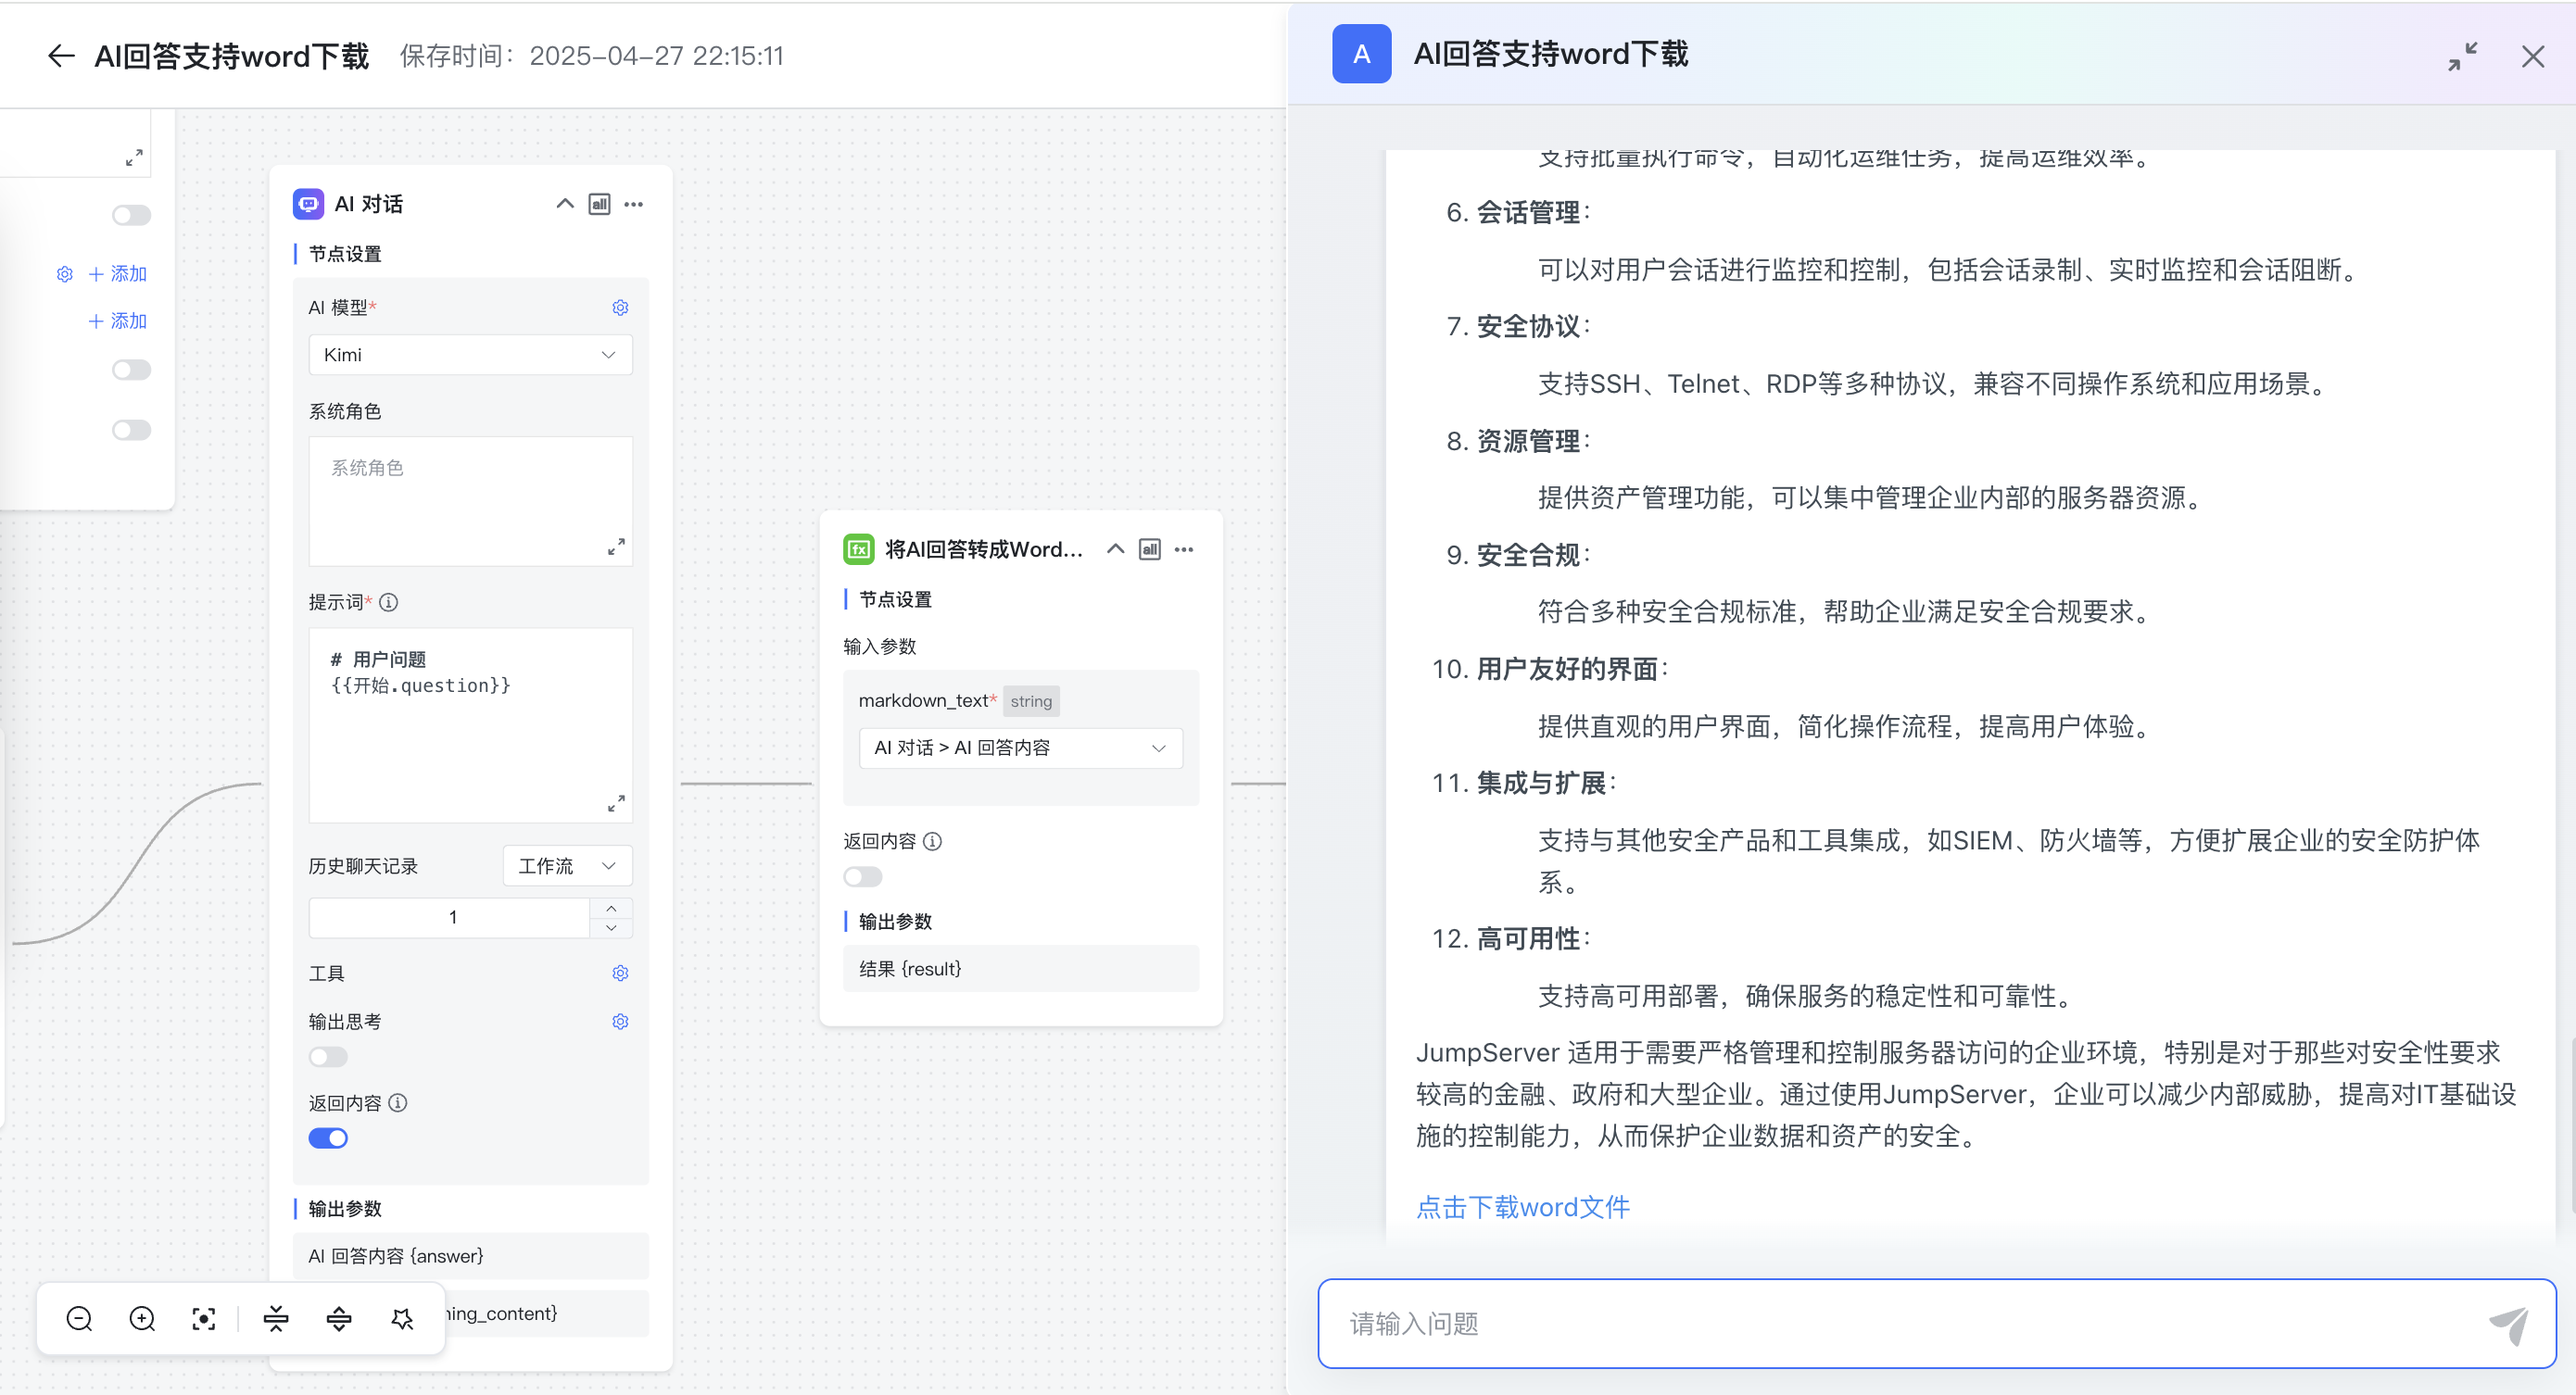Open the Kimi AI model dropdown
This screenshot has height=1395, width=2576.
[470, 355]
